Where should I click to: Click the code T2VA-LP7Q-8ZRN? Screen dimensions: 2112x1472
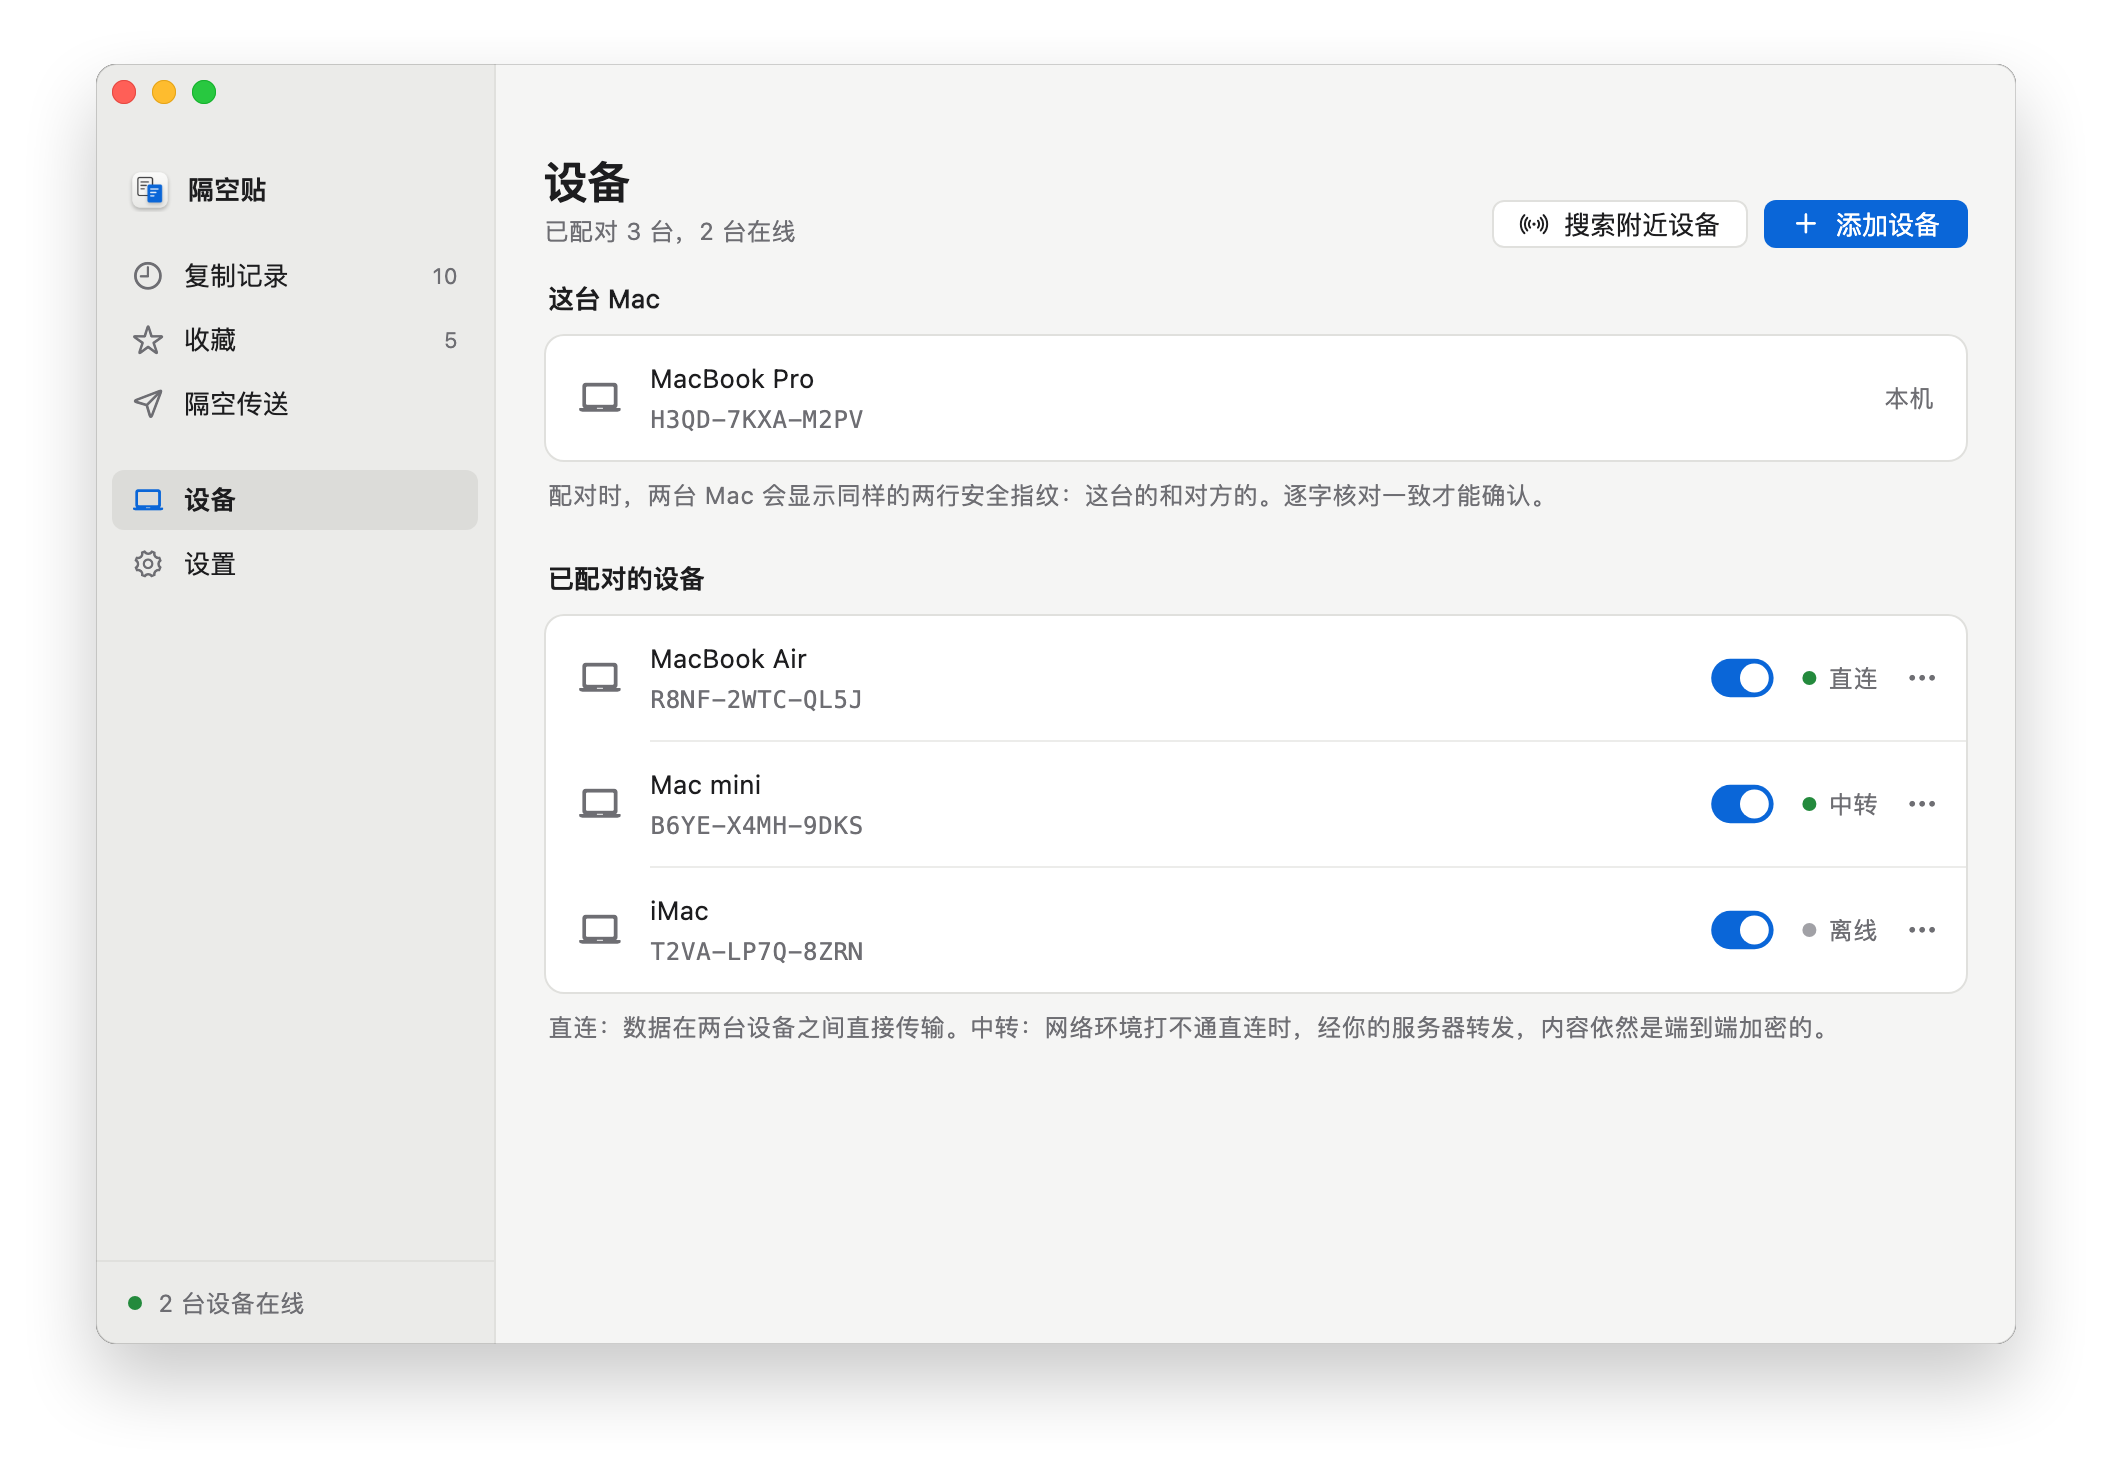[757, 952]
